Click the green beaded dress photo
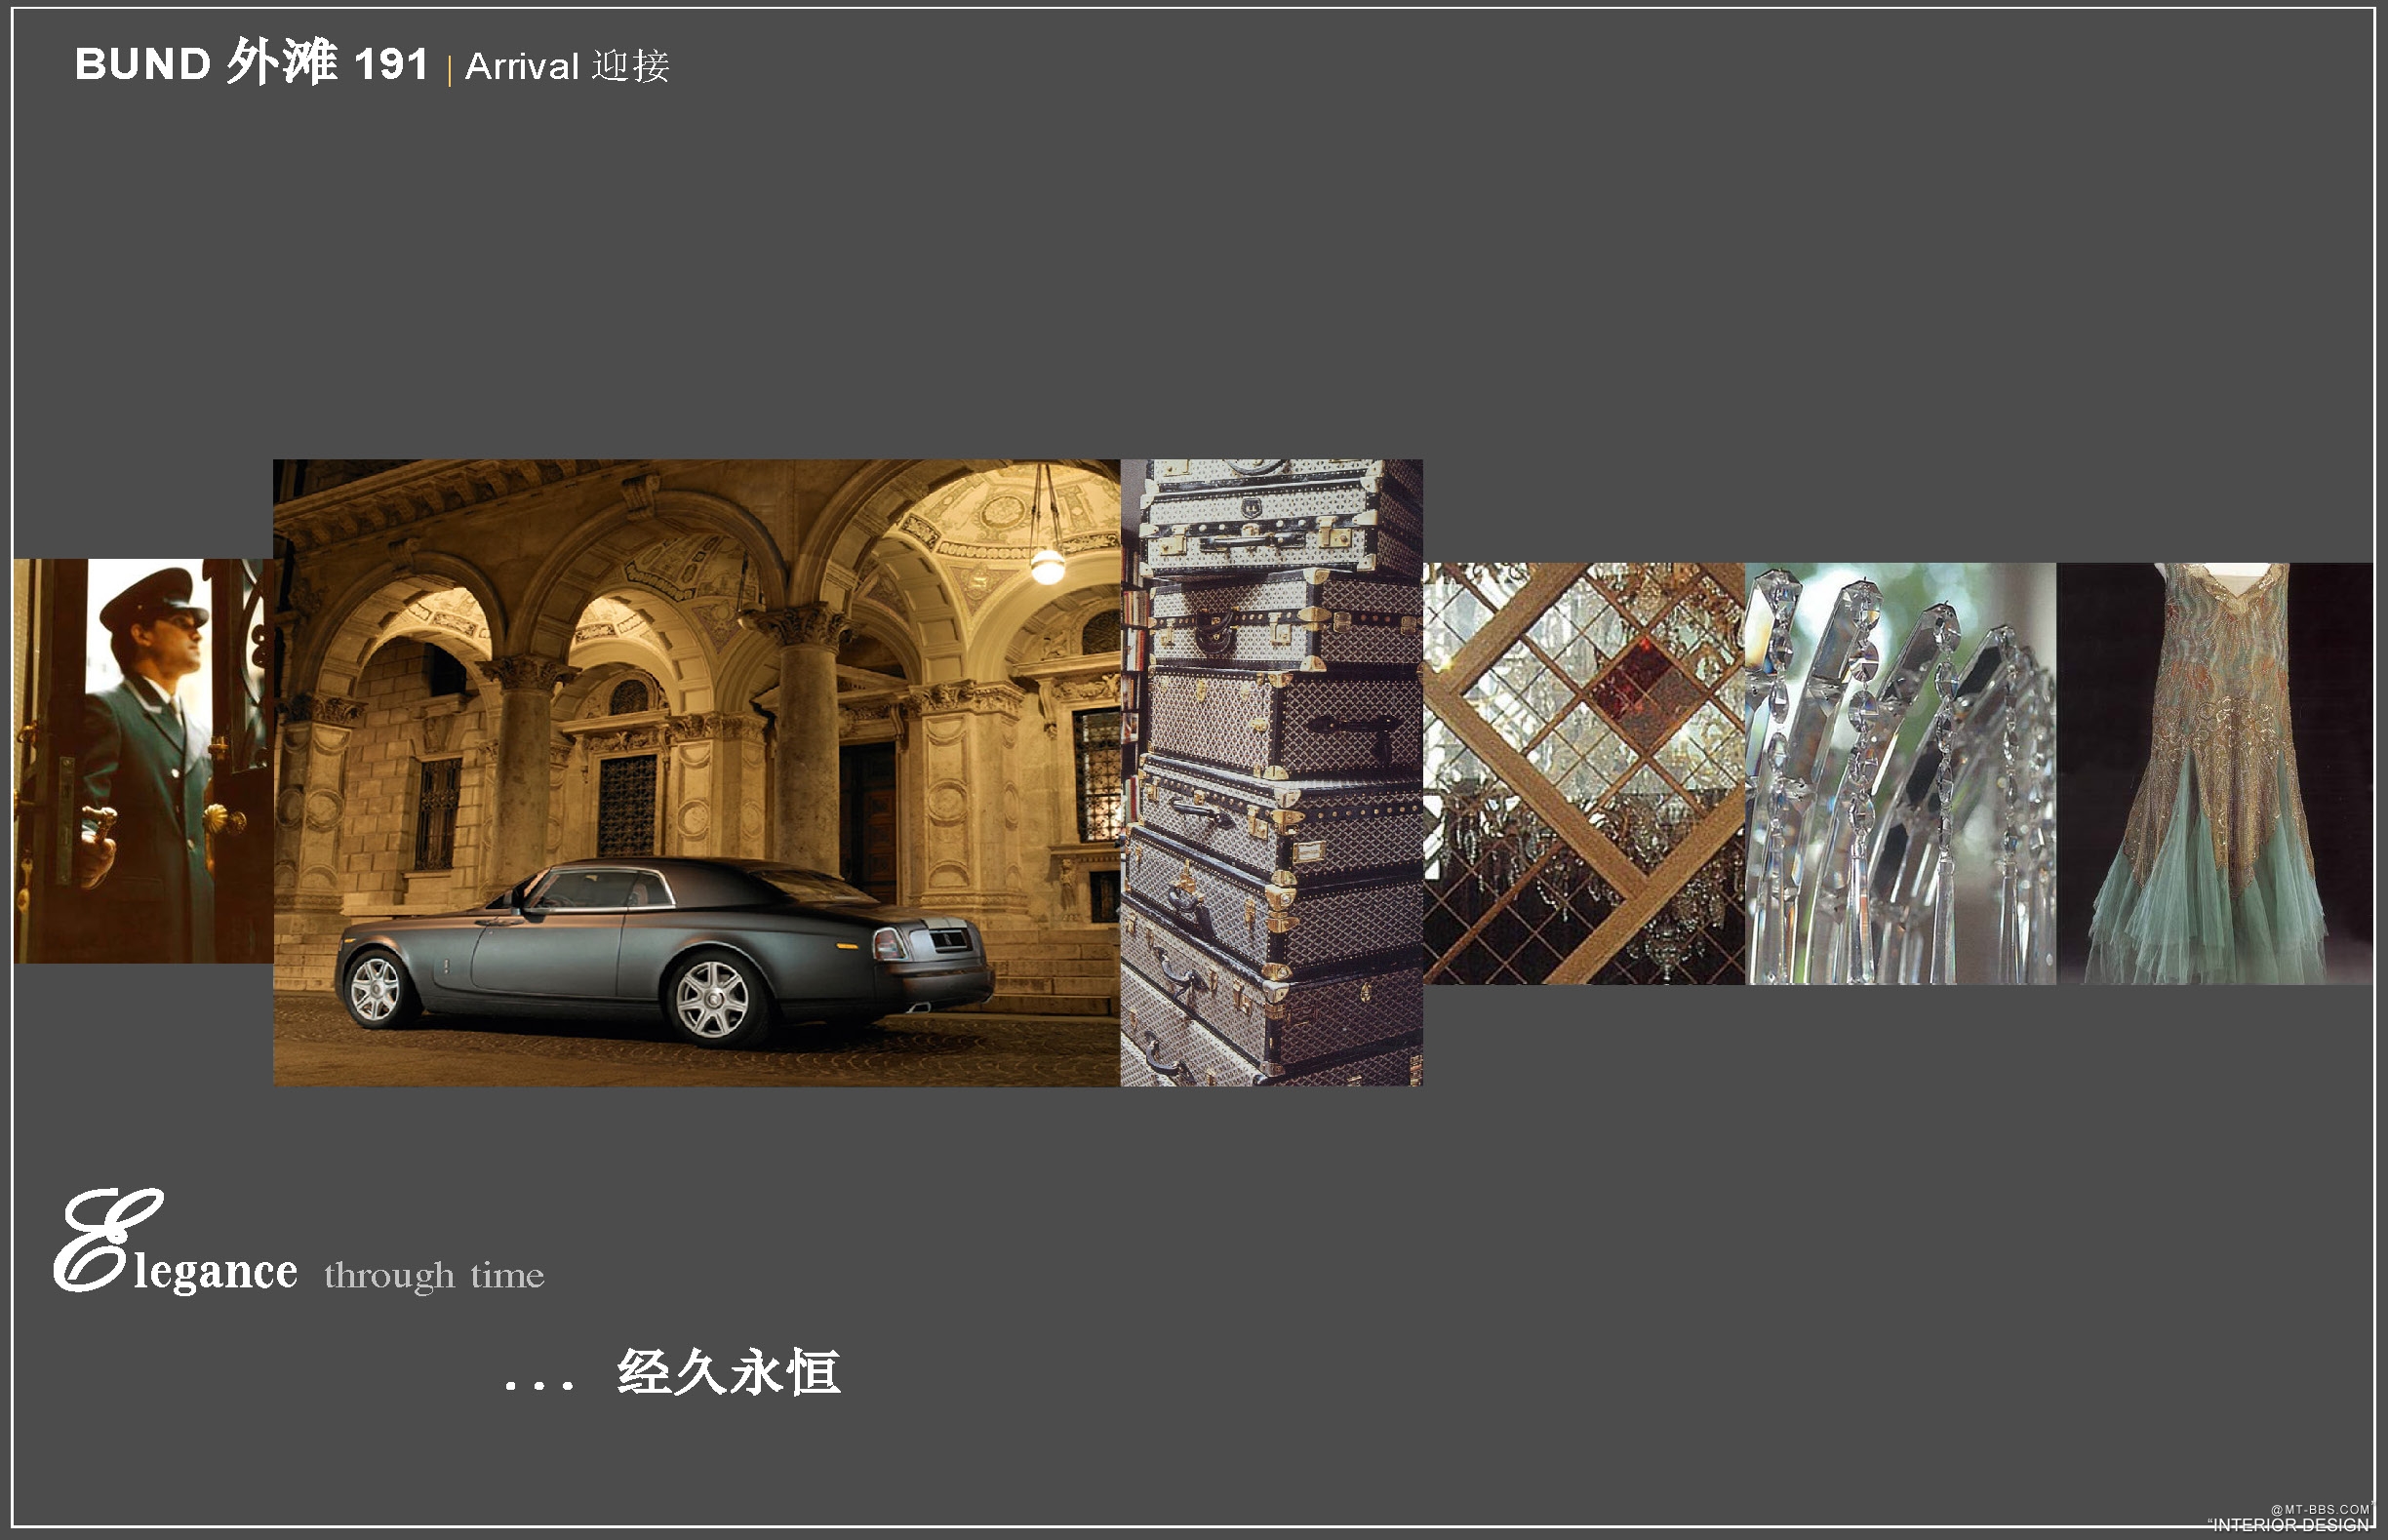 tap(2214, 773)
